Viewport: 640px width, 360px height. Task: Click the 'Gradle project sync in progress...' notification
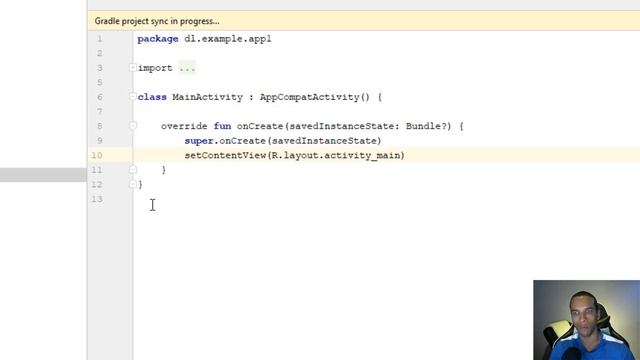tap(157, 21)
